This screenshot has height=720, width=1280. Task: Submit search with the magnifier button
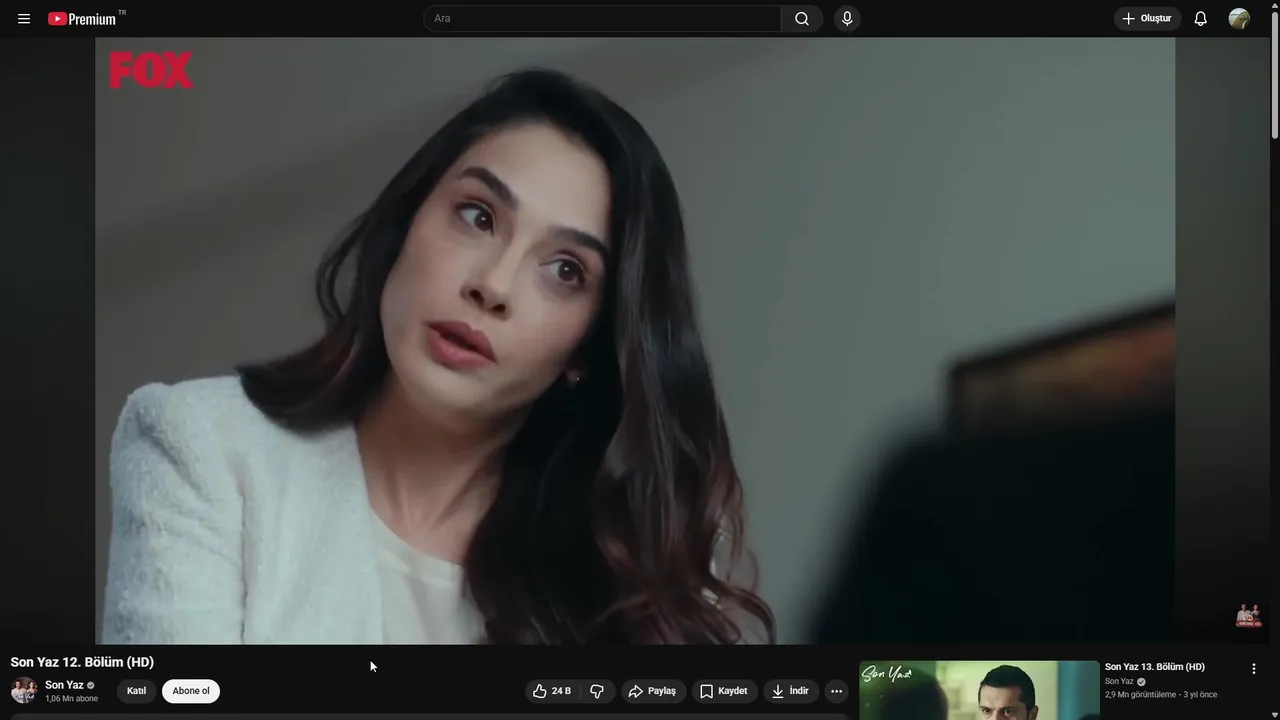802,19
